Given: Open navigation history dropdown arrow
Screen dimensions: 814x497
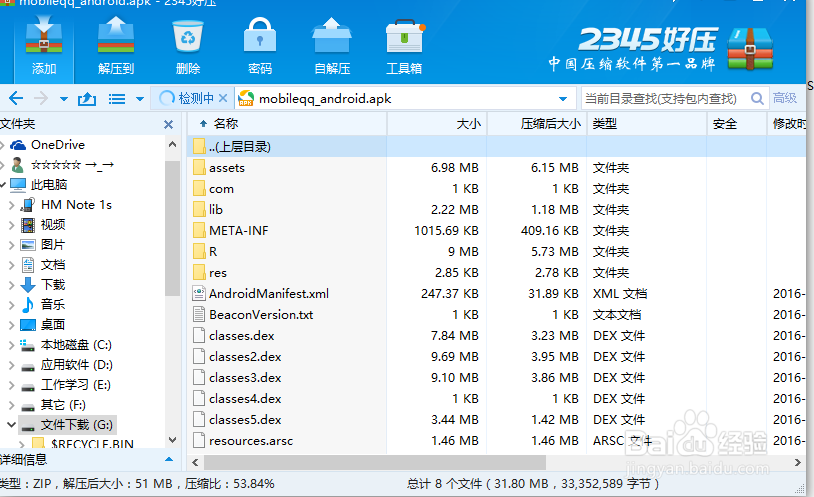Looking at the screenshot, I should click(x=64, y=99).
